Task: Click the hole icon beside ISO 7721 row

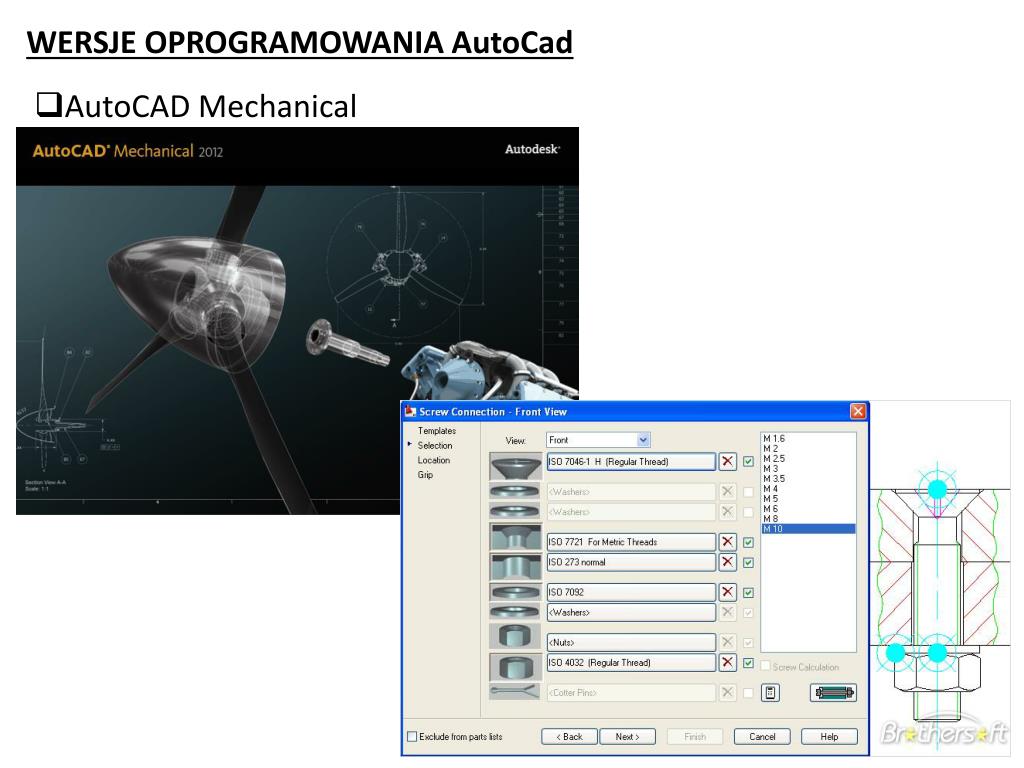Action: coord(515,537)
